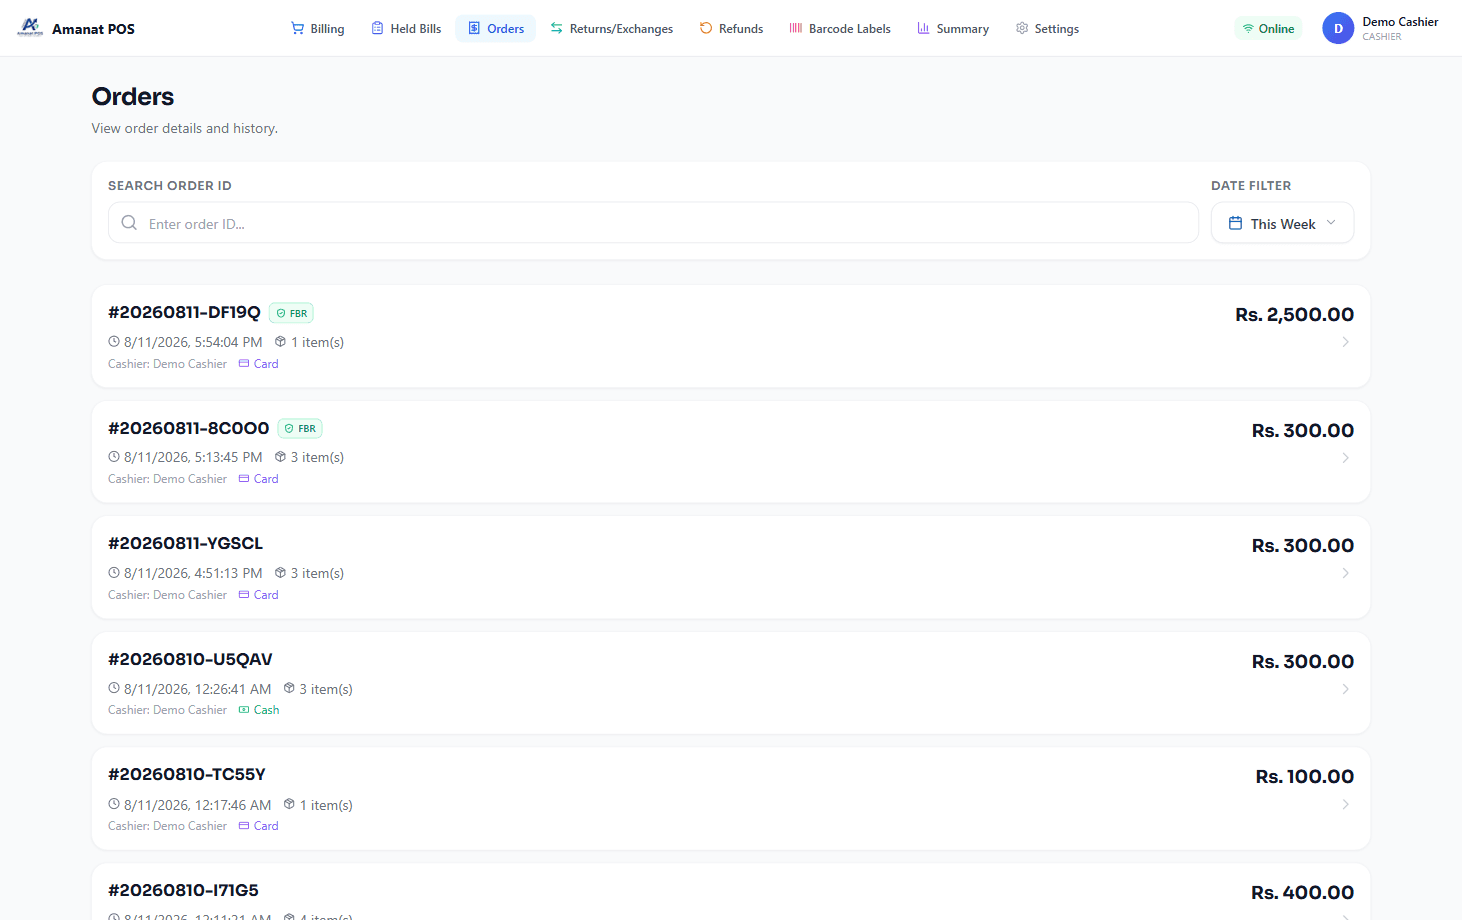Expand order TC55Y with its chevron
This screenshot has width=1462, height=921.
point(1345,804)
